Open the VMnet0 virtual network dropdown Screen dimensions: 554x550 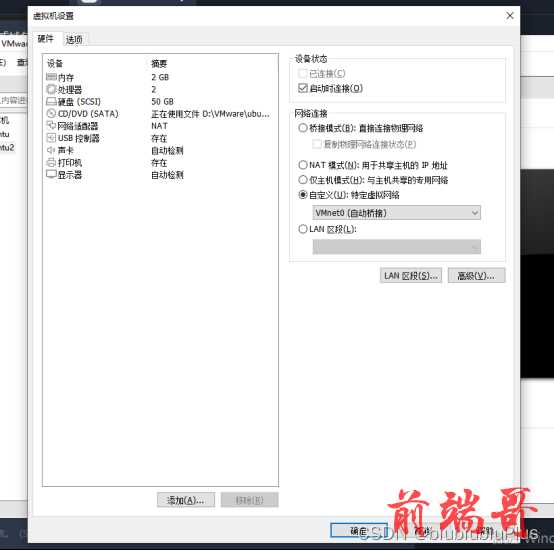click(396, 213)
